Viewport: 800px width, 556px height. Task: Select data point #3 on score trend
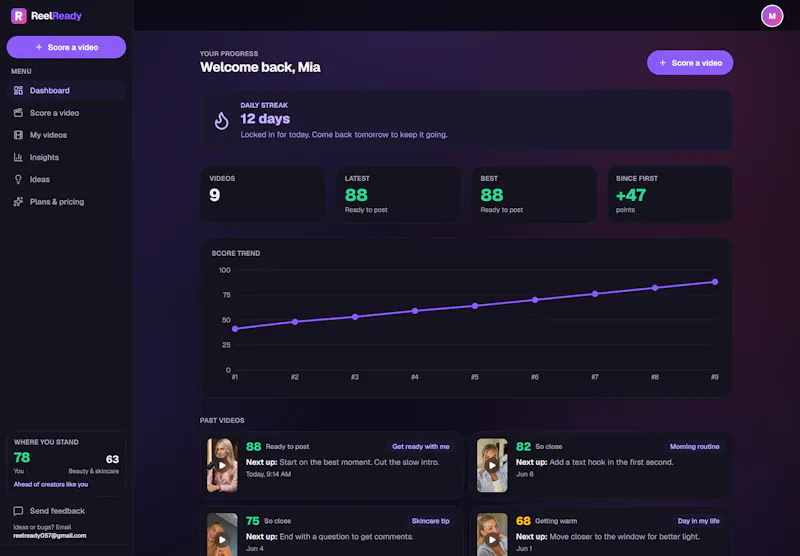(x=355, y=317)
